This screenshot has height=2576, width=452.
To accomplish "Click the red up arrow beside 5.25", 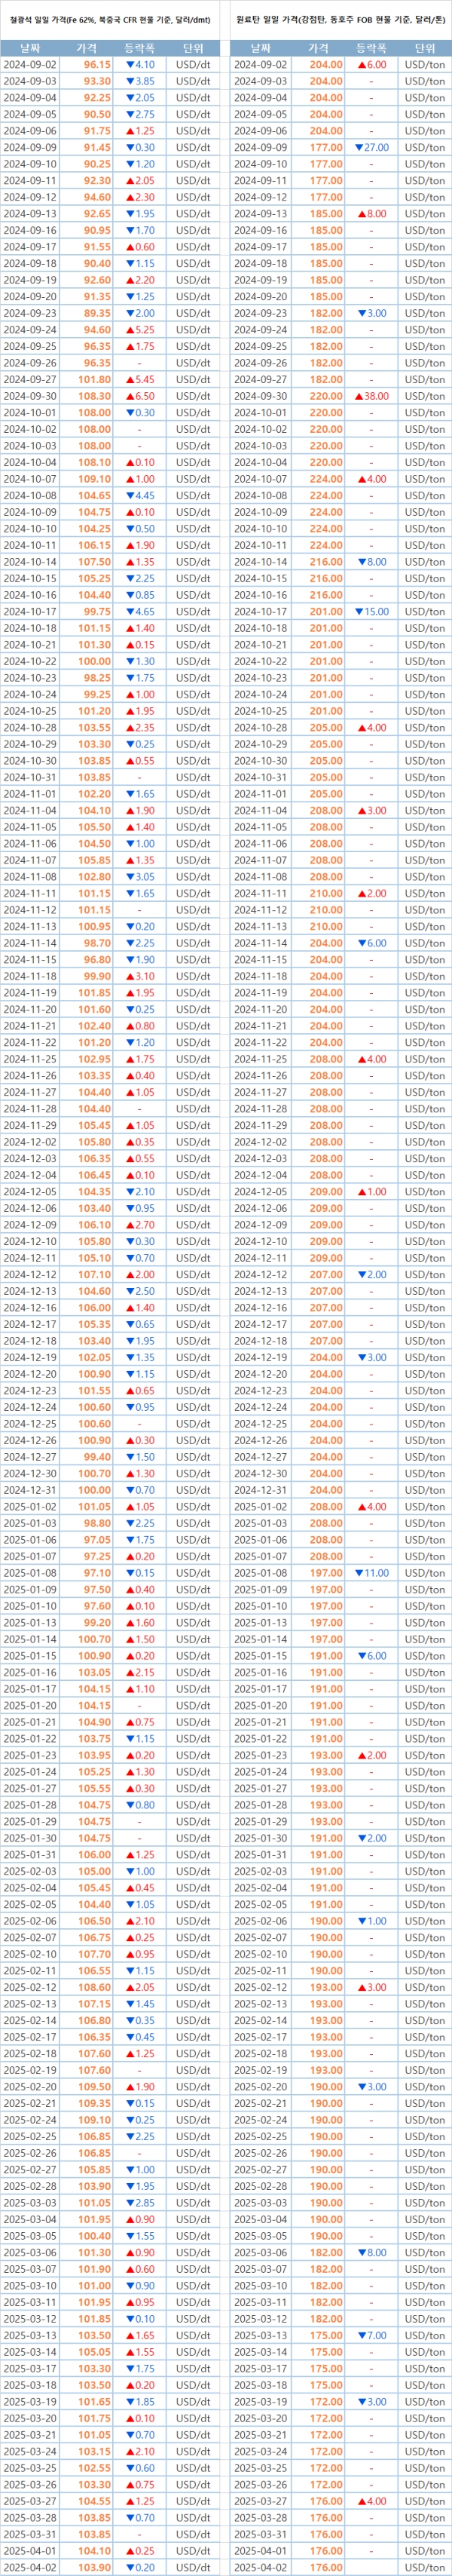I will click(130, 329).
